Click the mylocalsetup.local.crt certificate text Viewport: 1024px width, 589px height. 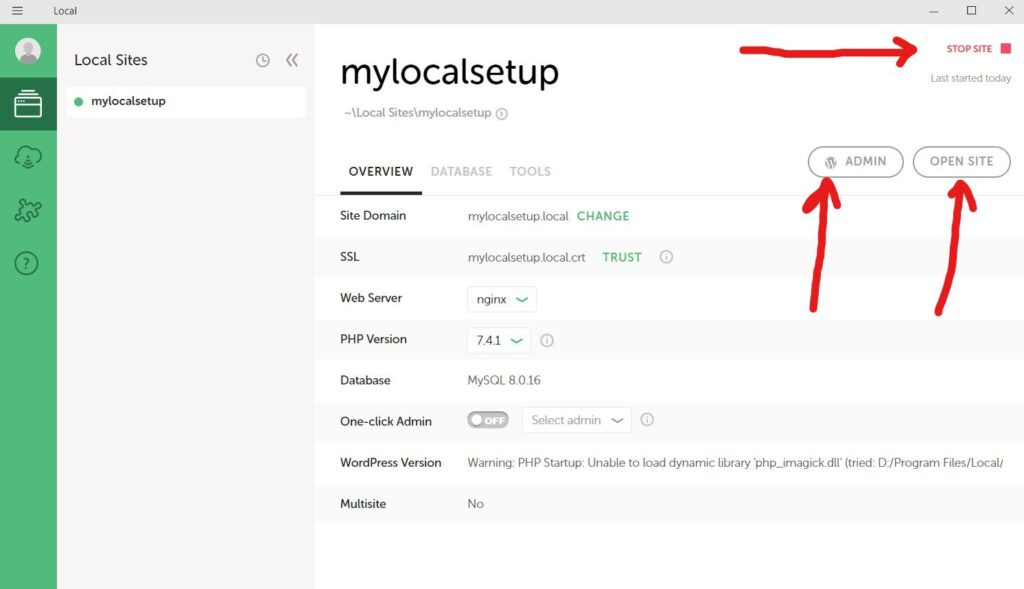pyautogui.click(x=526, y=257)
